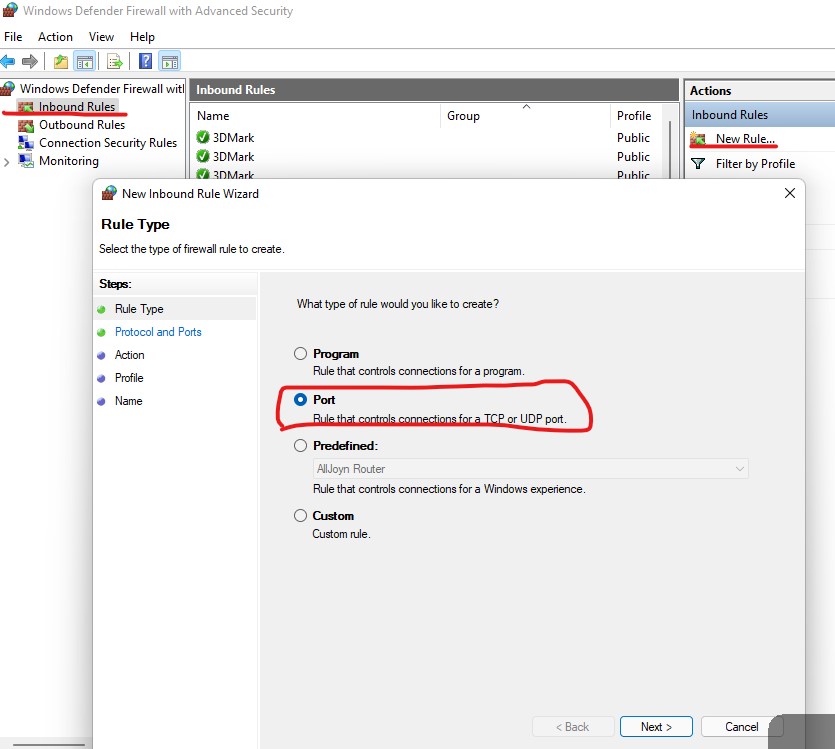Click the green check icon of first 3DMark
The width and height of the screenshot is (835, 749).
203,137
